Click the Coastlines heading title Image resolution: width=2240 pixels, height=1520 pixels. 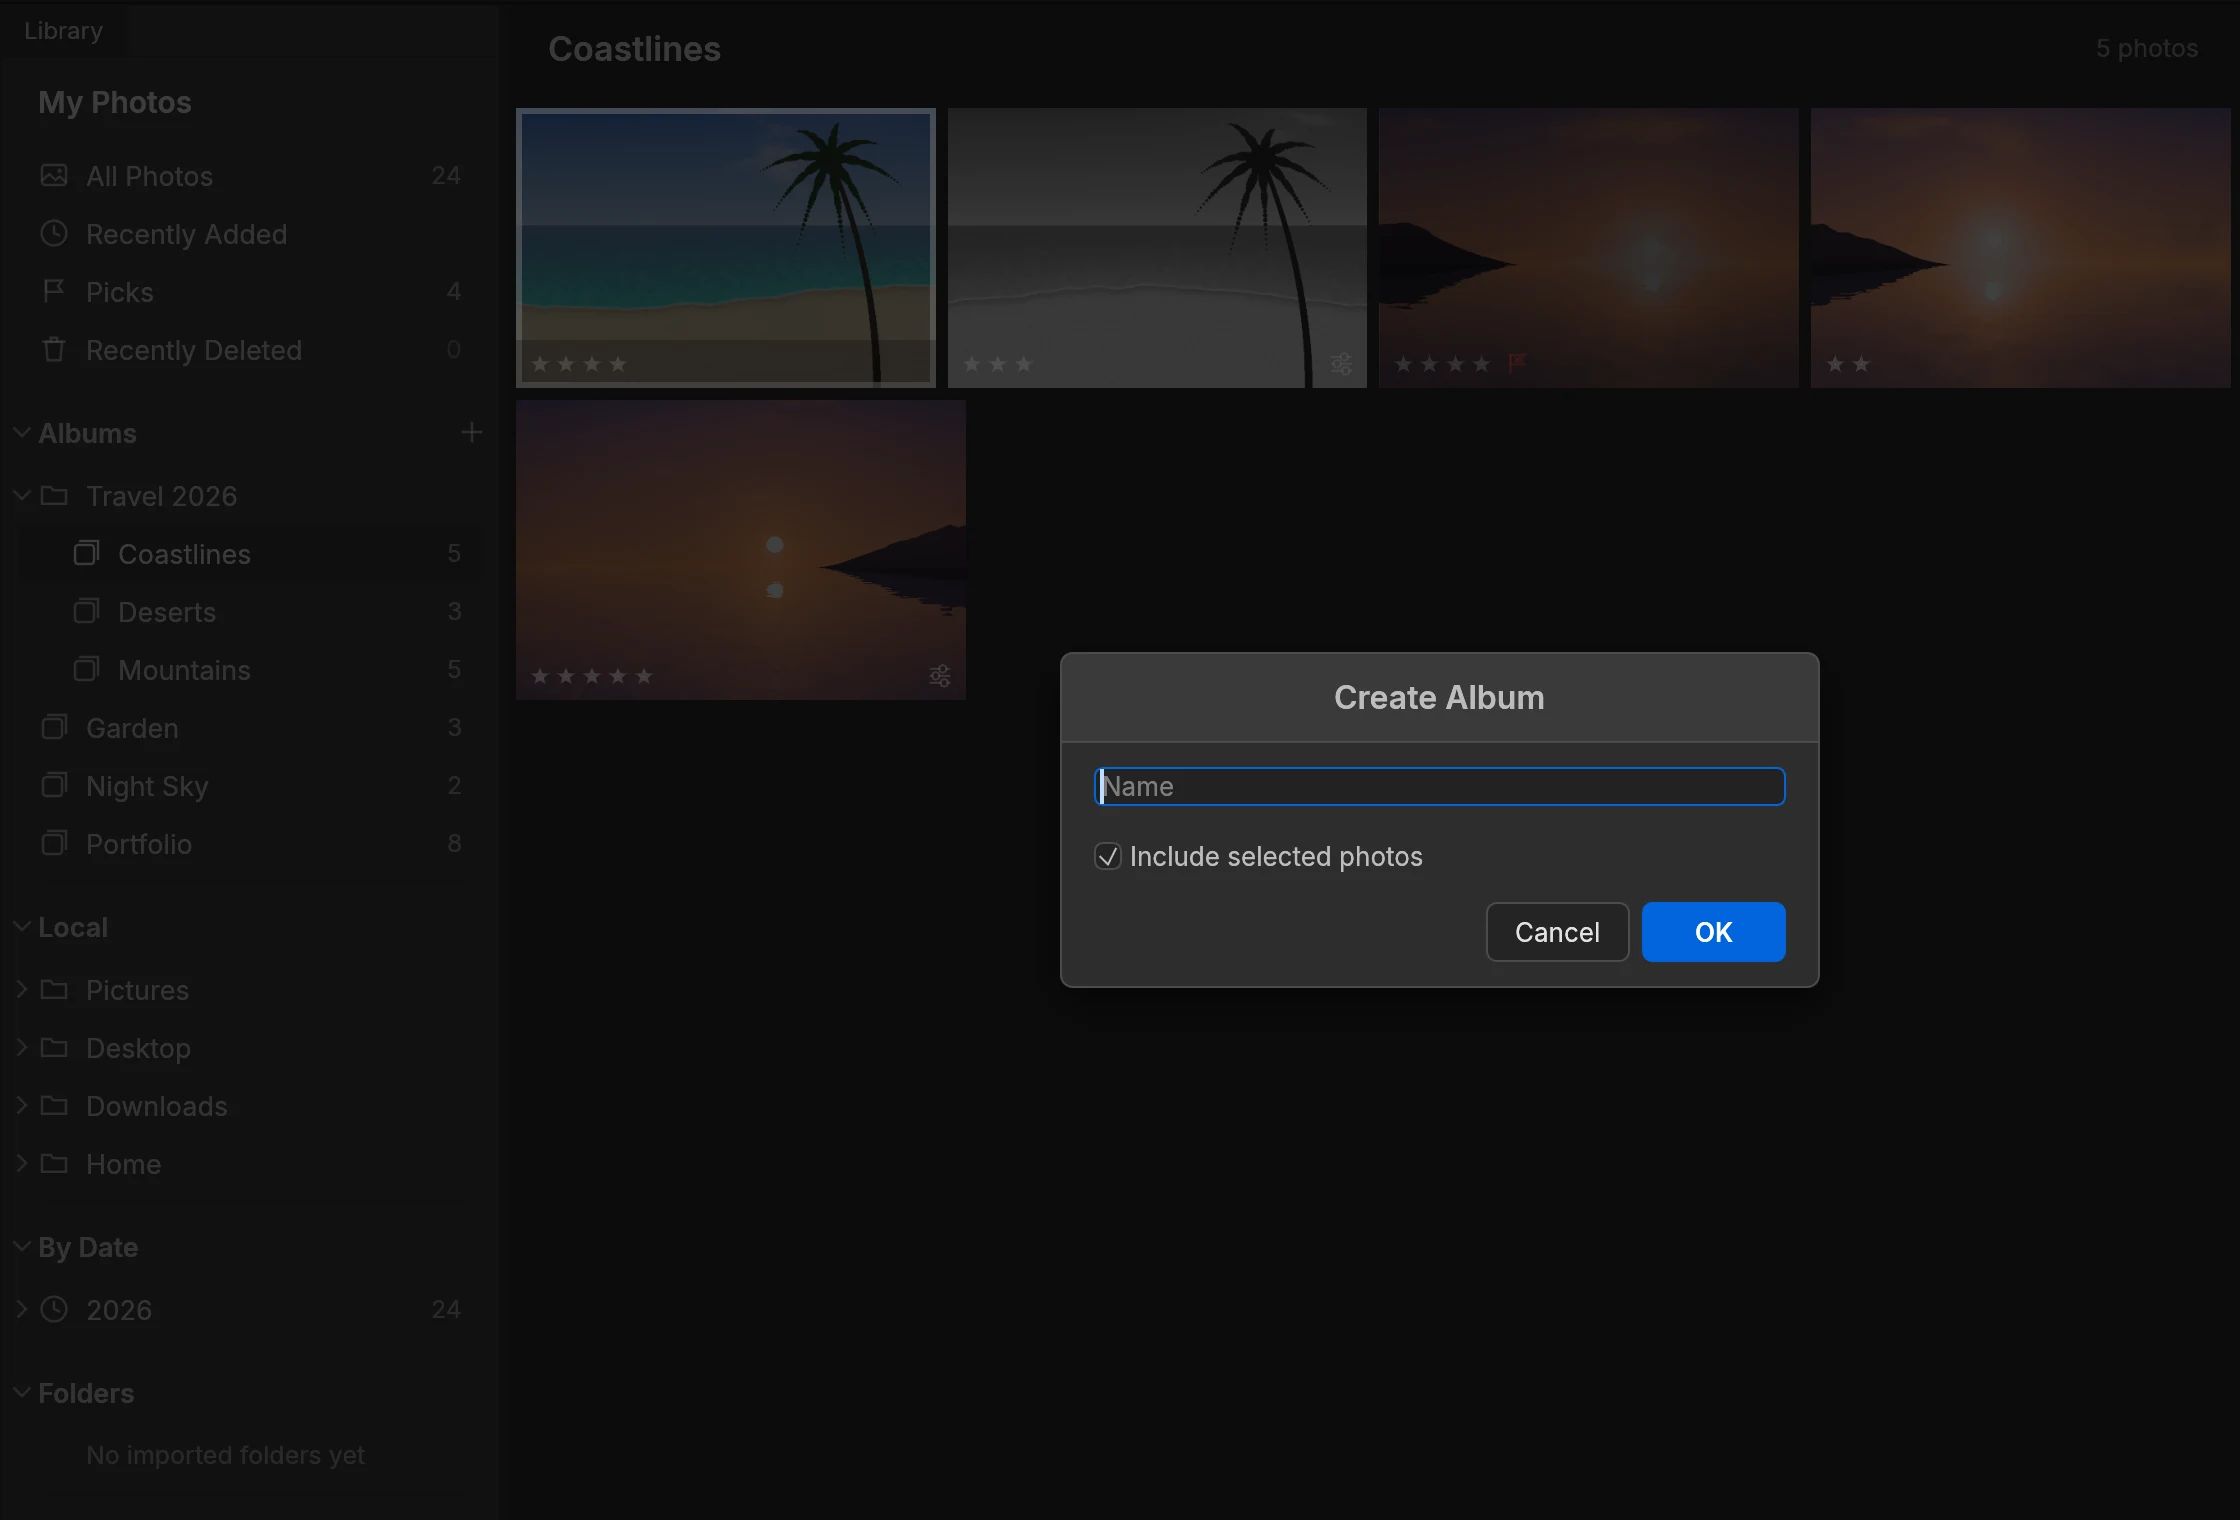pos(634,49)
